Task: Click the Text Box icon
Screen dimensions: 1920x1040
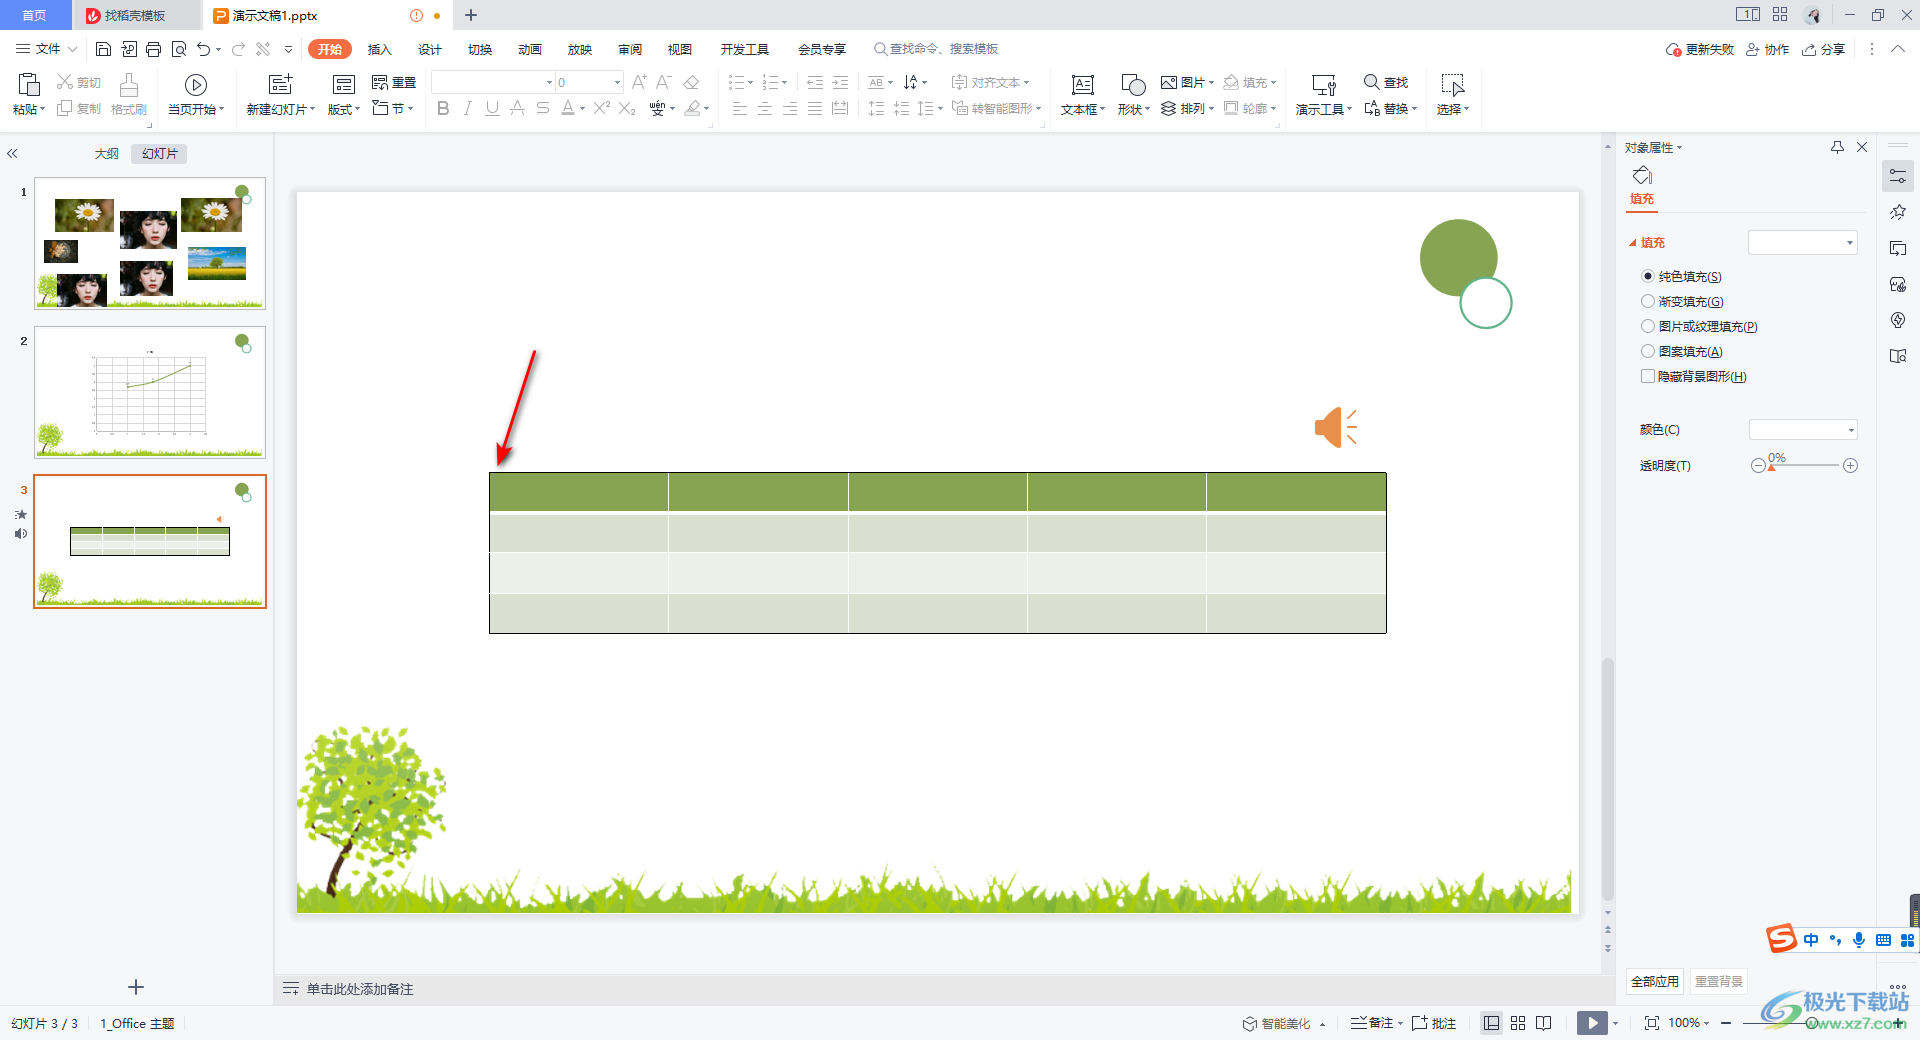Action: (1083, 85)
